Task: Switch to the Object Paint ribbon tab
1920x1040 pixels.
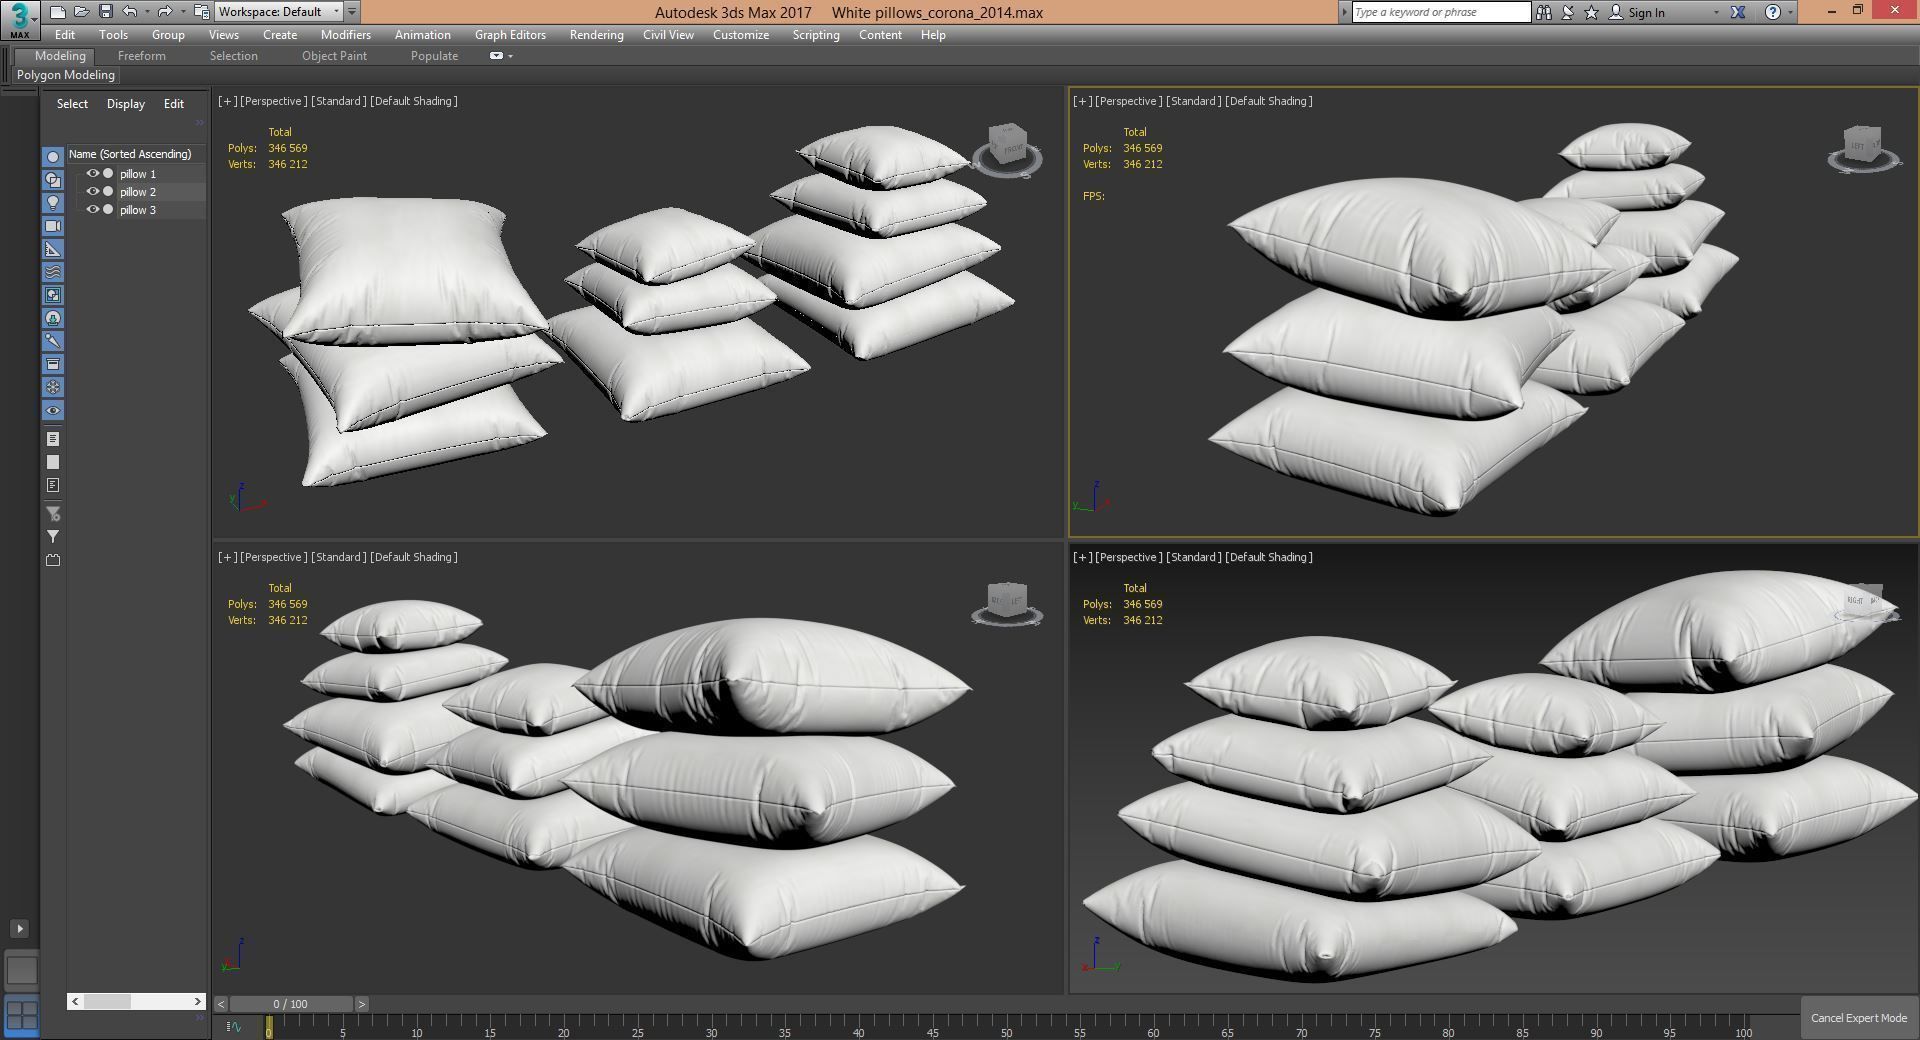Action: (x=334, y=56)
